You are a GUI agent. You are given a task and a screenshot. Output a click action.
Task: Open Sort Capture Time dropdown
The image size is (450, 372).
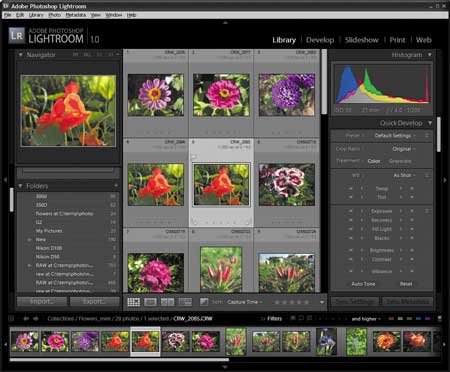pyautogui.click(x=245, y=302)
